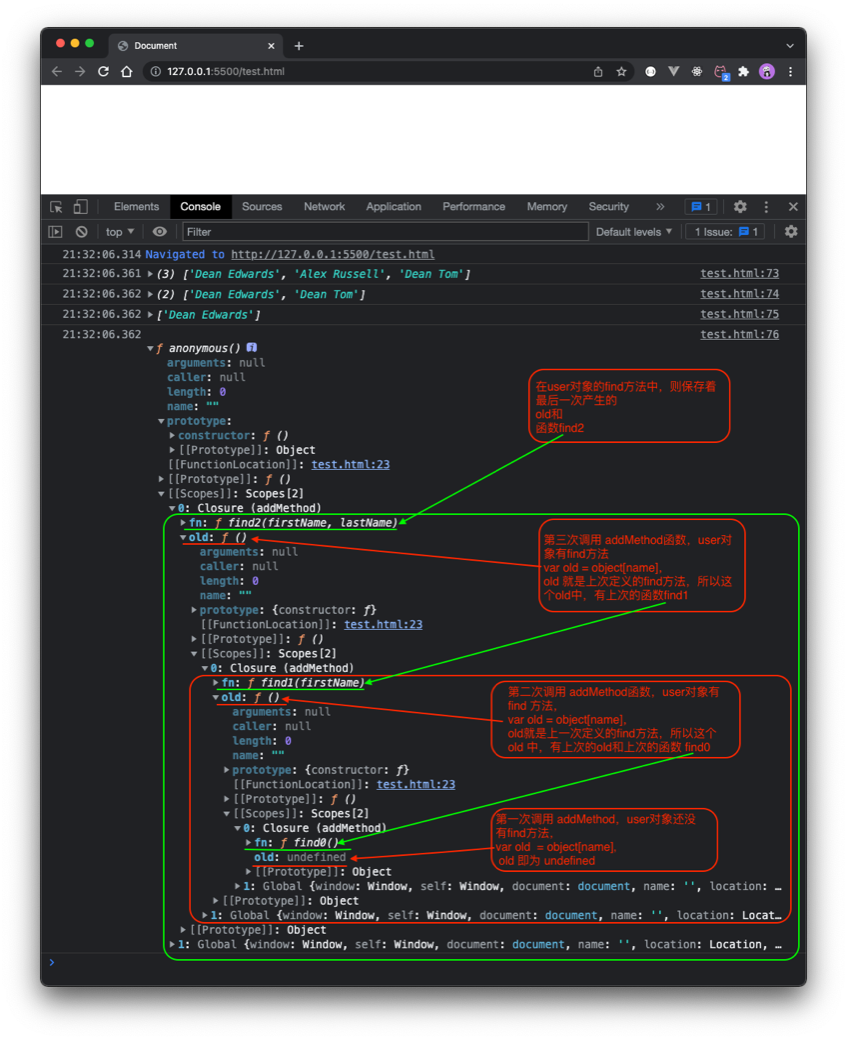This screenshot has height=1040, width=847.
Task: Open the Memory tab
Action: tap(547, 207)
